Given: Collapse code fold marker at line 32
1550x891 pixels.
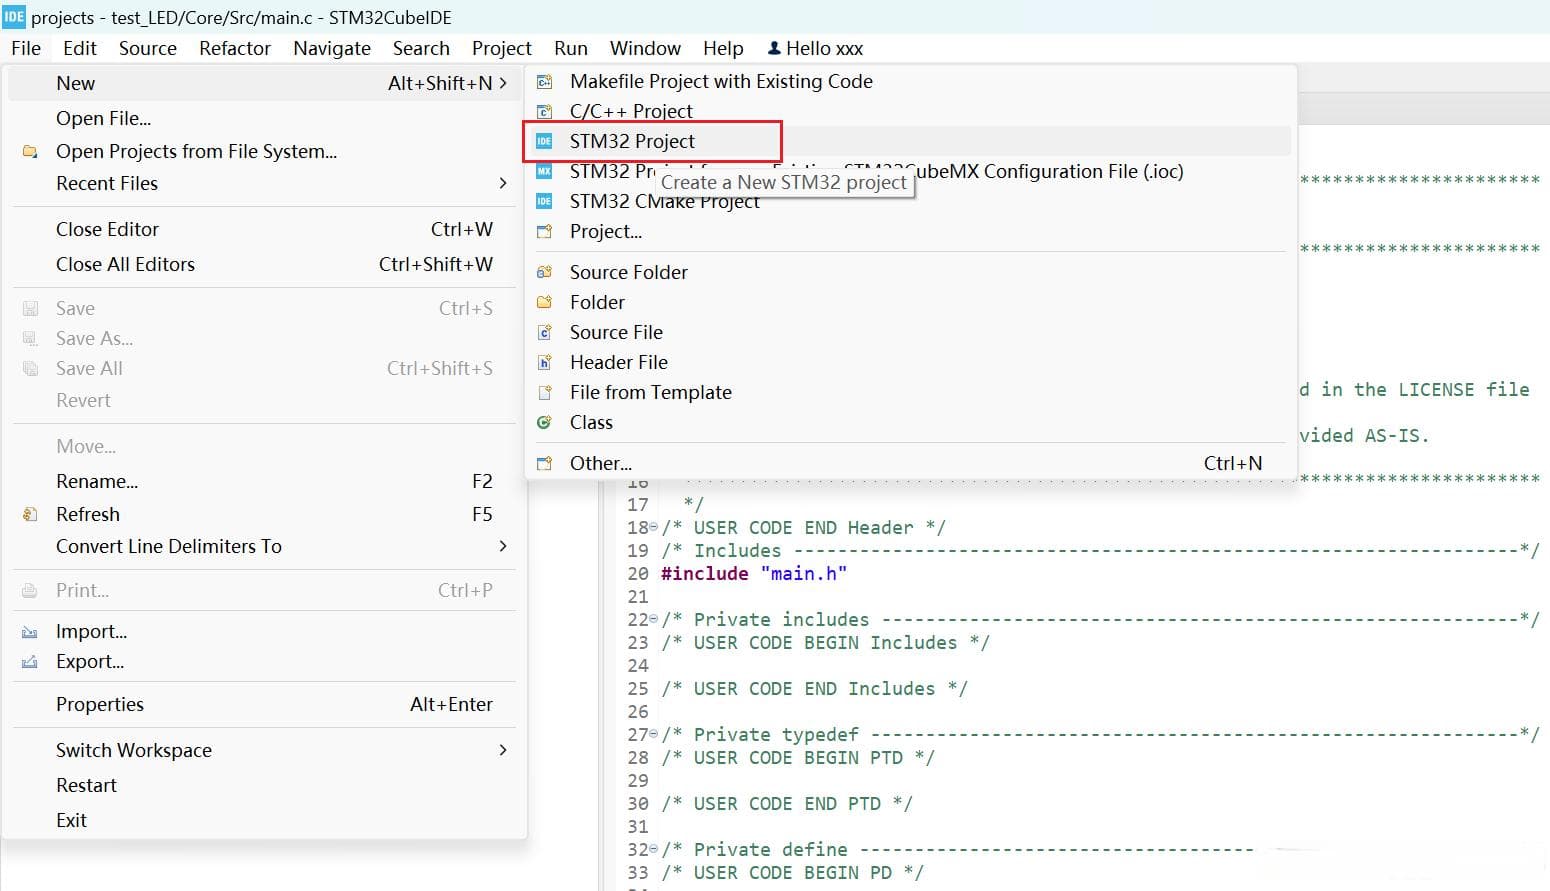Looking at the screenshot, I should (x=654, y=849).
